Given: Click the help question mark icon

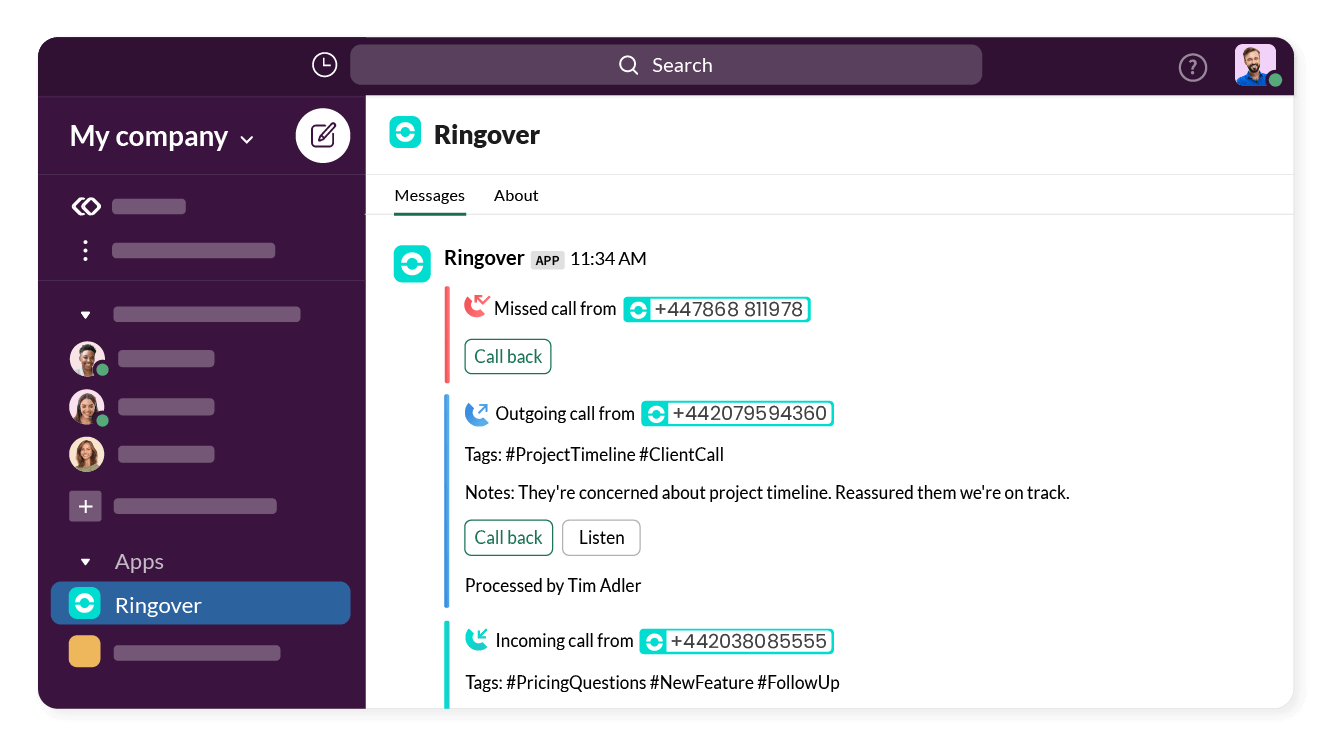Looking at the screenshot, I should (1192, 67).
